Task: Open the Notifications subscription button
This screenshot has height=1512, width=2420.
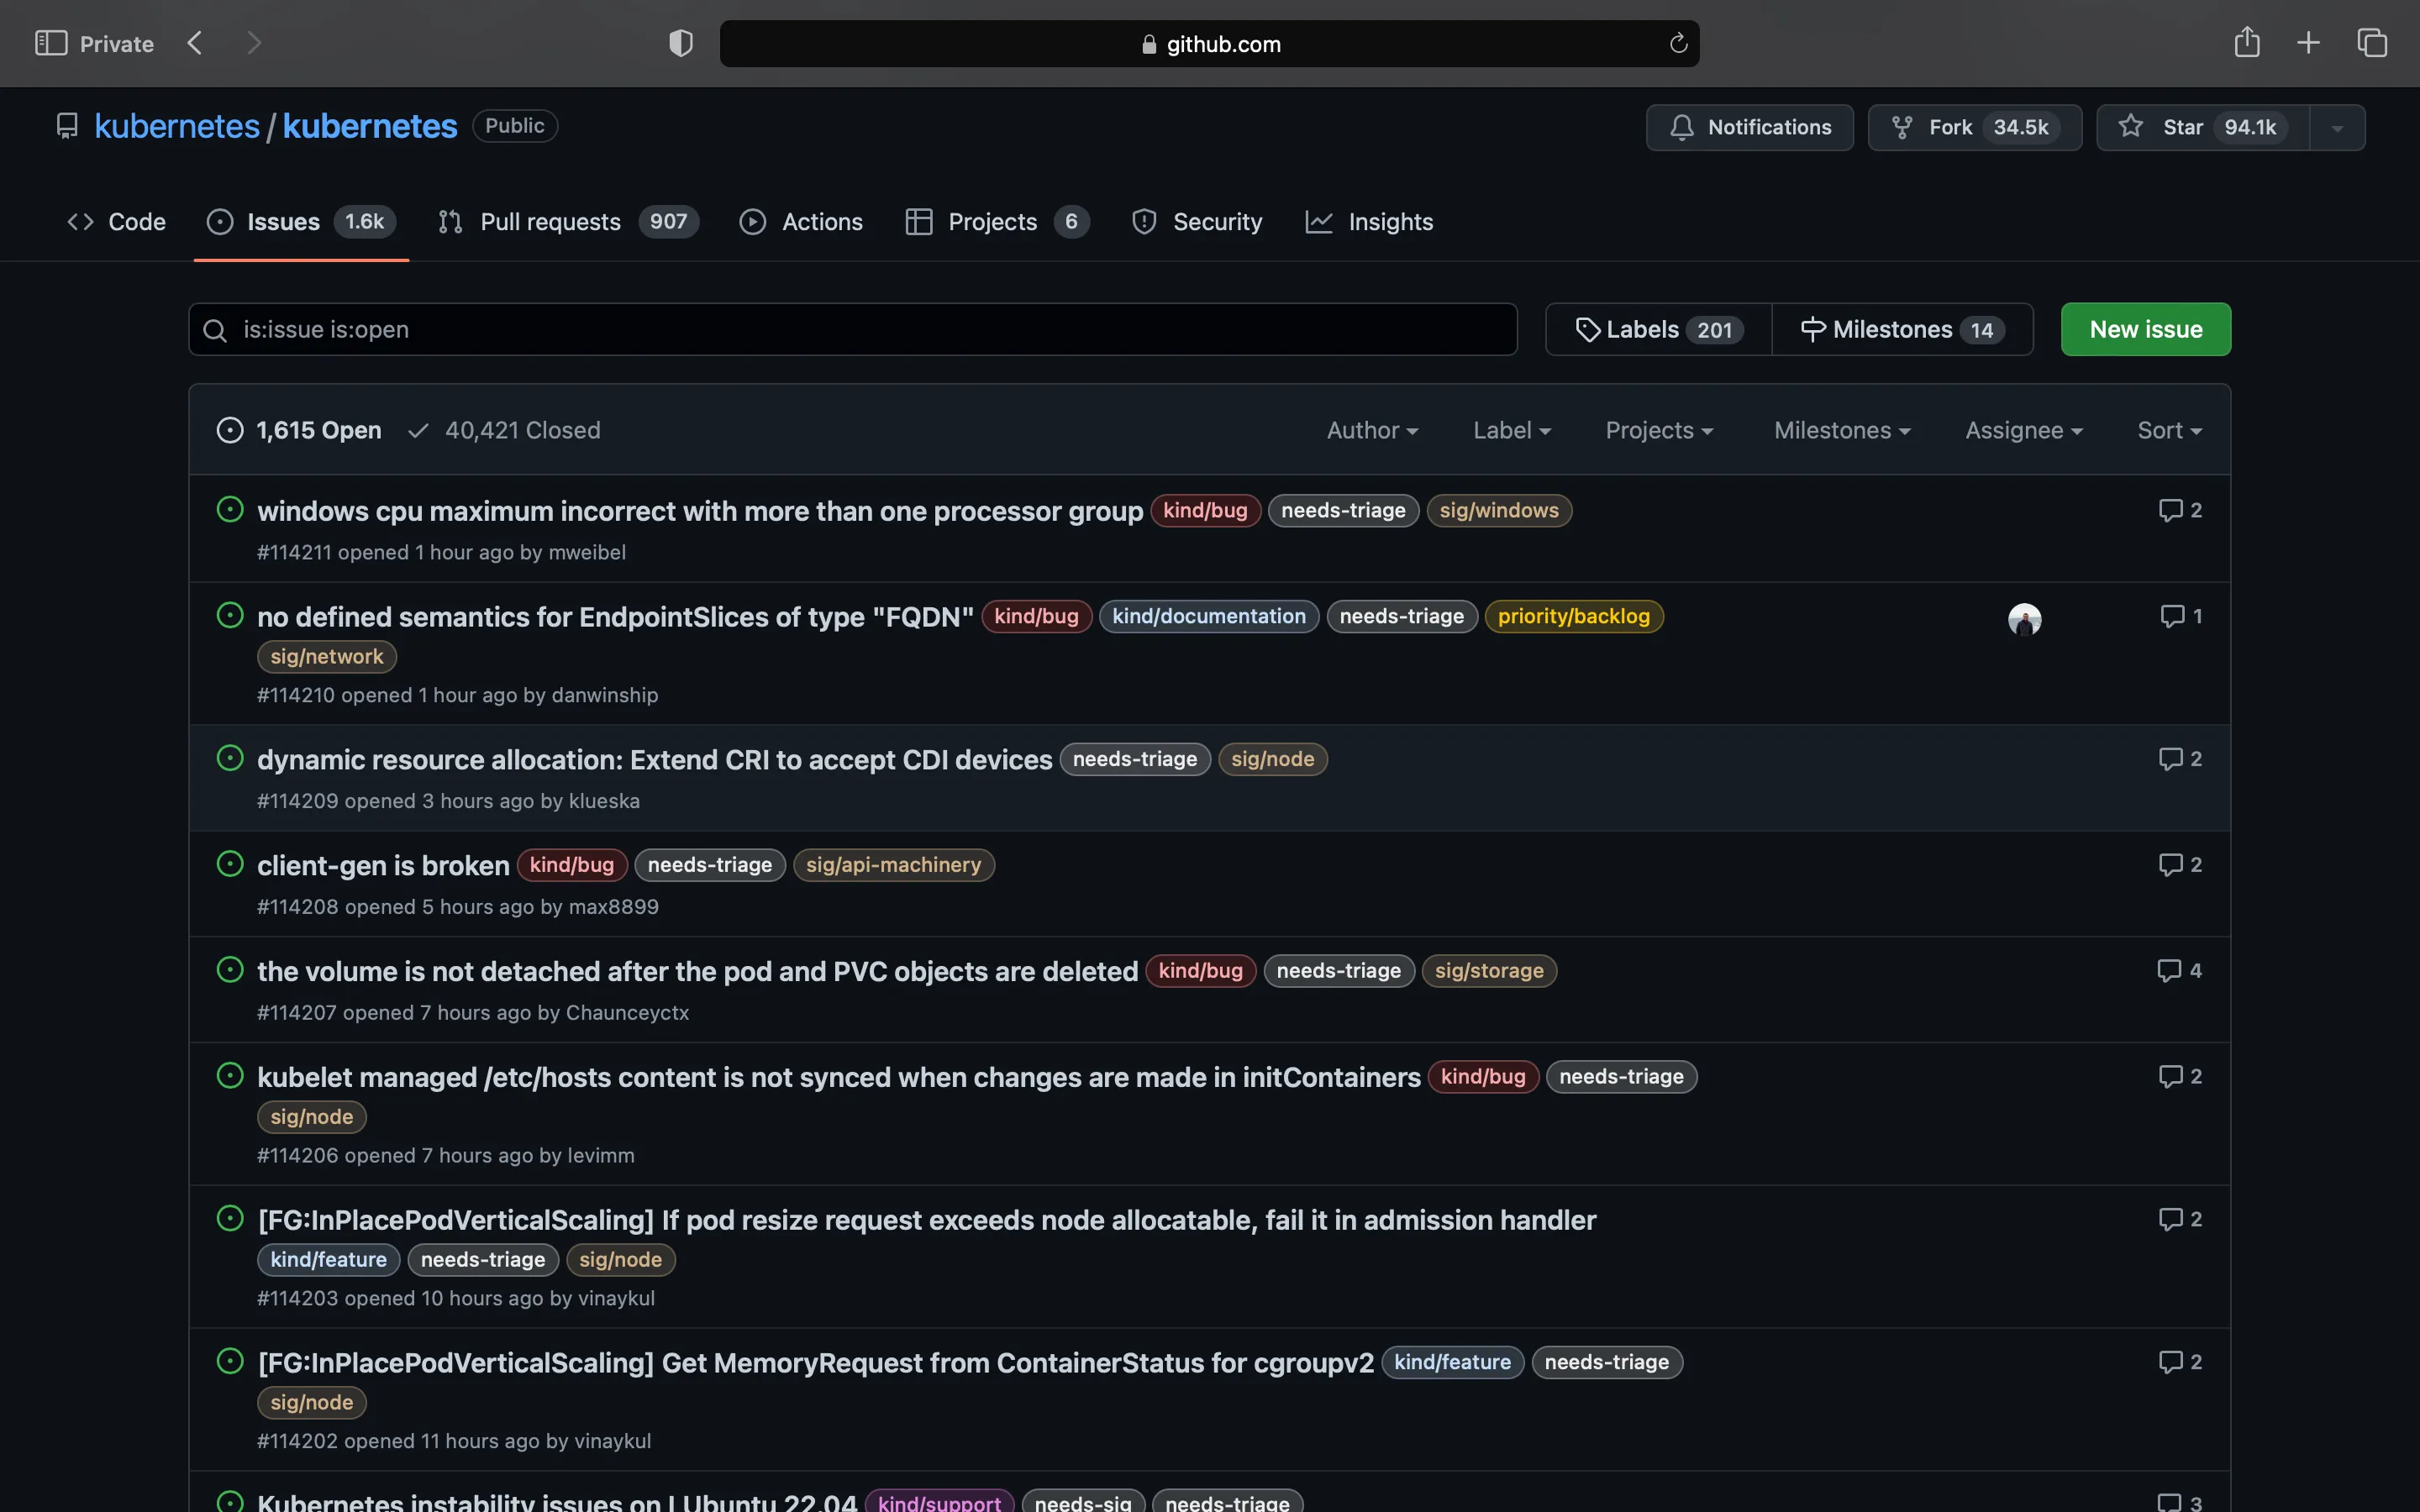Action: [1749, 127]
